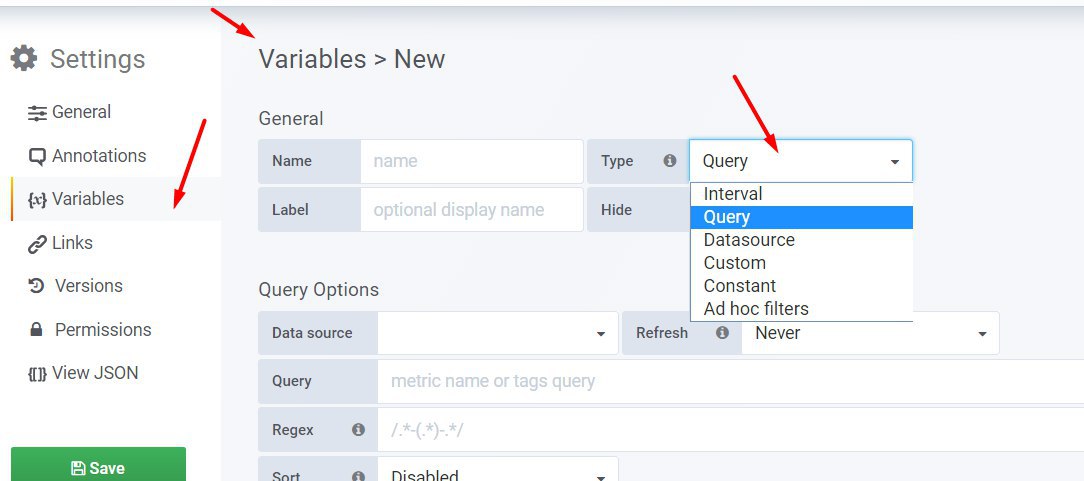Image resolution: width=1084 pixels, height=481 pixels.
Task: Click the Annotations comment icon
Action: click(x=37, y=156)
